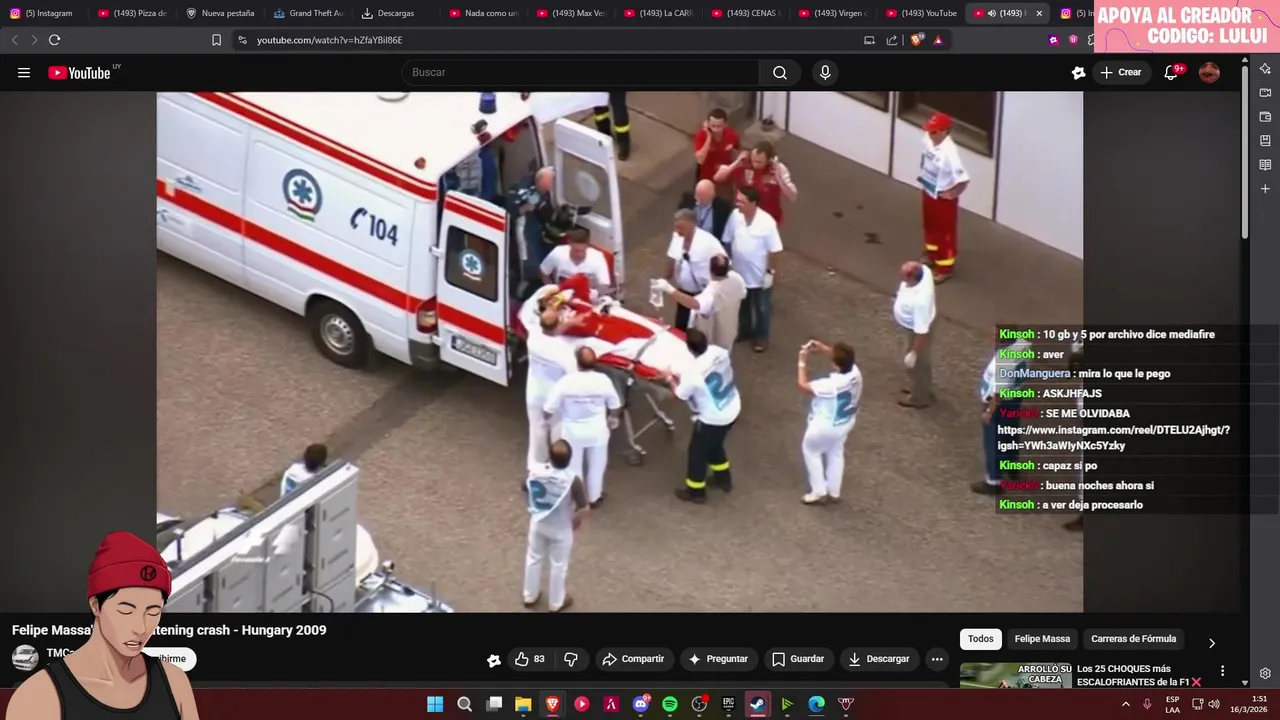Open the Instagram reel link in chat
1280x720 pixels.
pyautogui.click(x=1113, y=438)
